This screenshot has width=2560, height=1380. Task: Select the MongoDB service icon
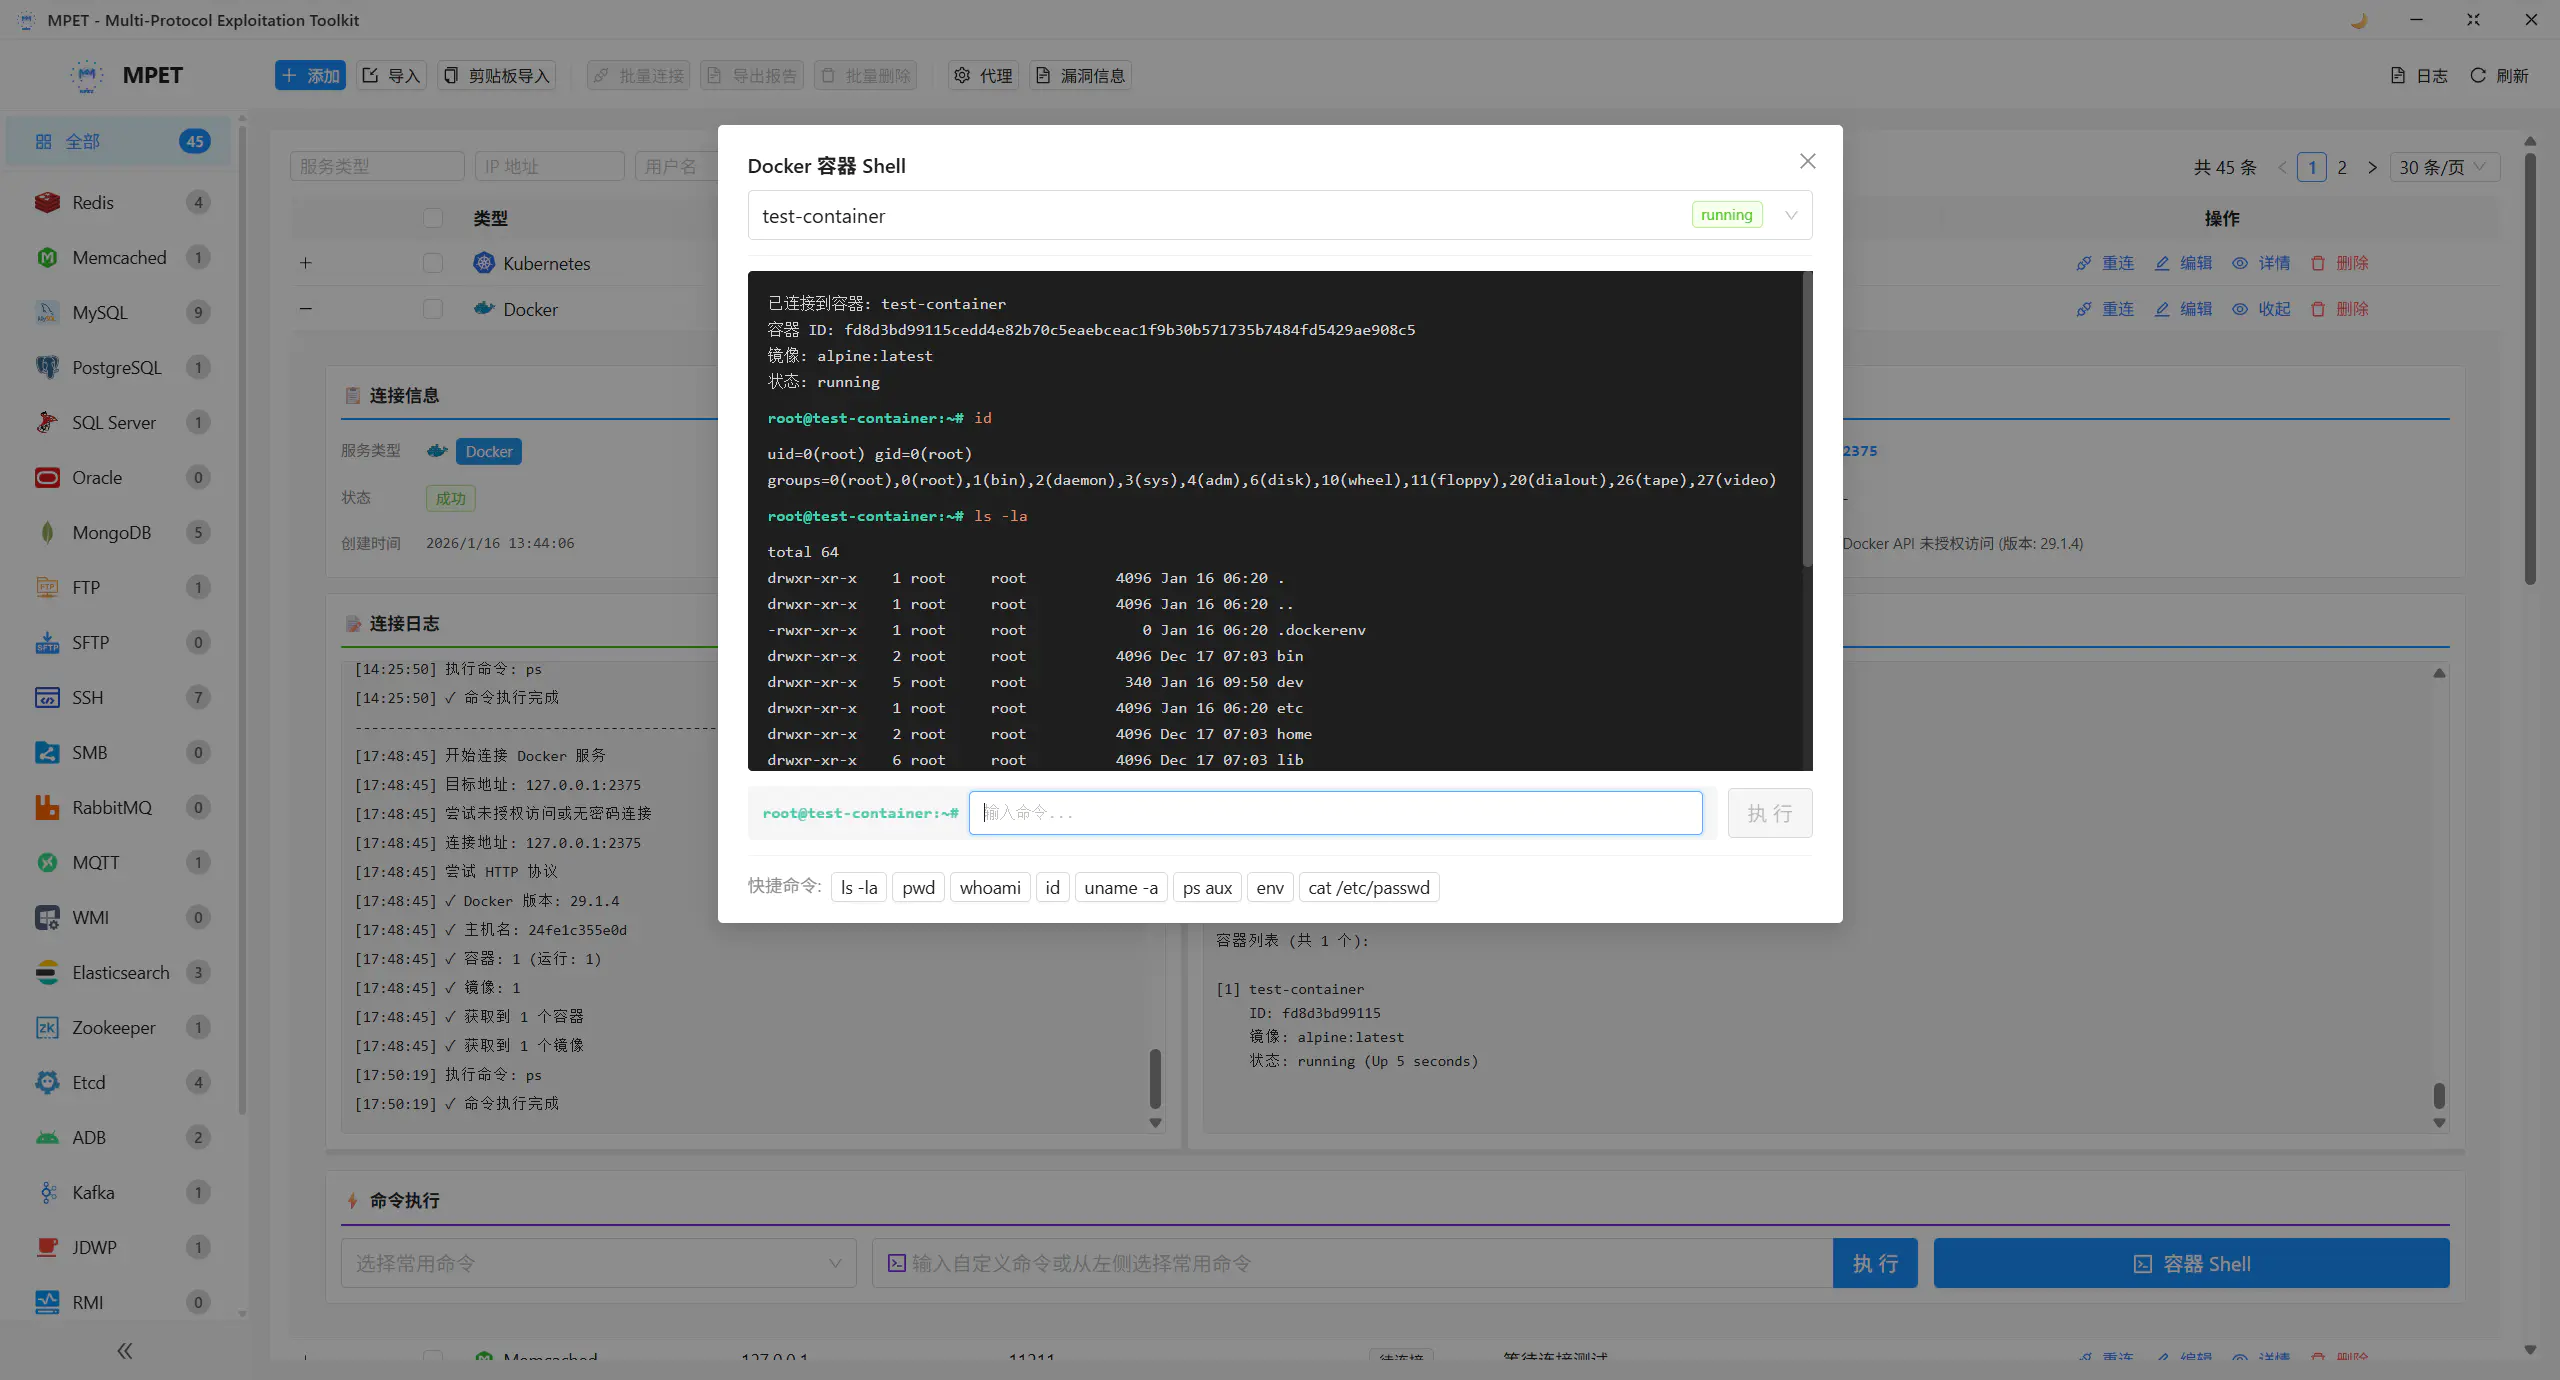click(47, 533)
